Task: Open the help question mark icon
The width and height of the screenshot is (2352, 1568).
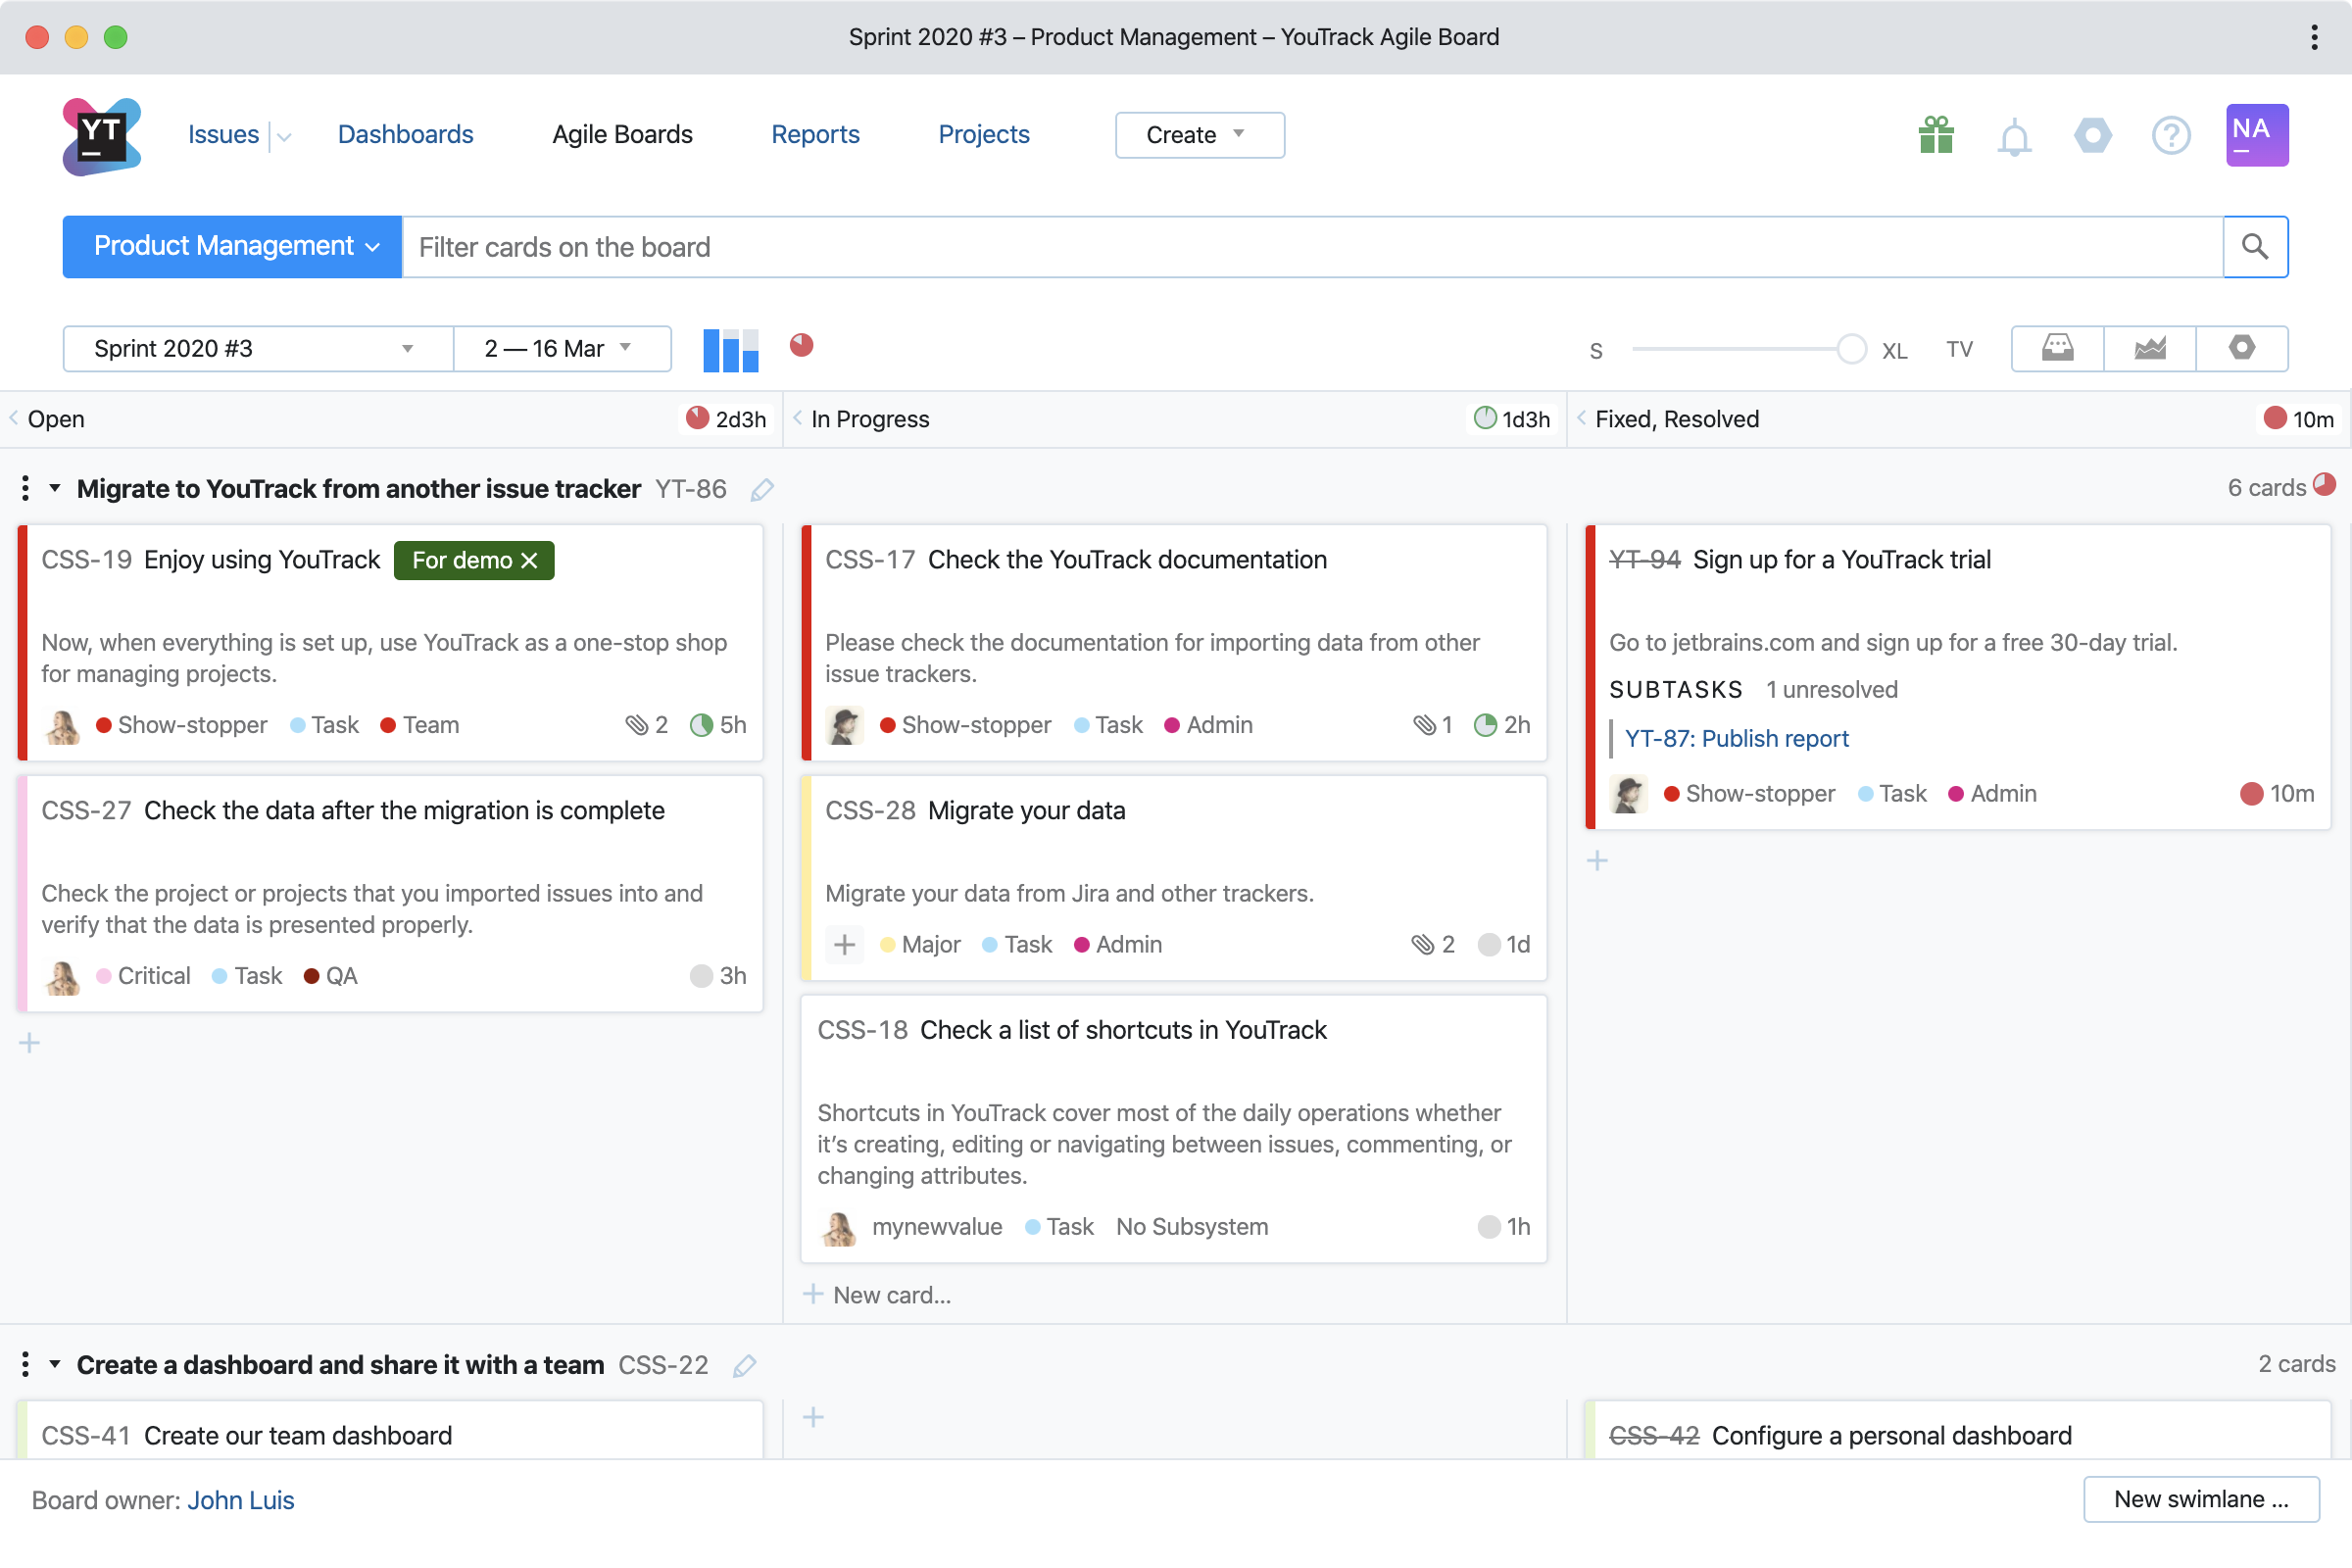Action: point(2171,135)
